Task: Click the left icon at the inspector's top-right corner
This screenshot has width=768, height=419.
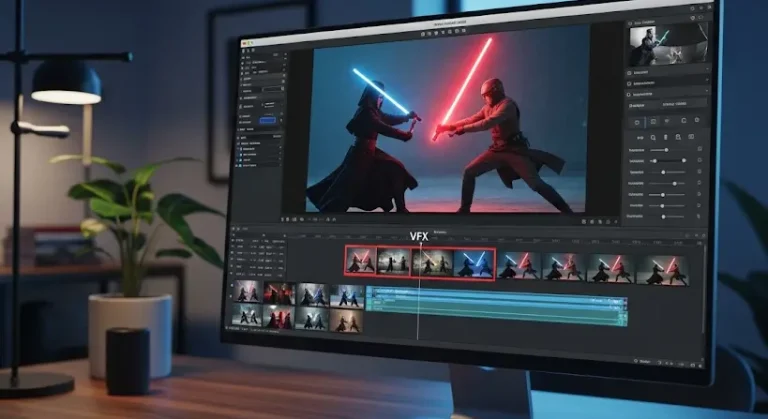Action: (692, 18)
